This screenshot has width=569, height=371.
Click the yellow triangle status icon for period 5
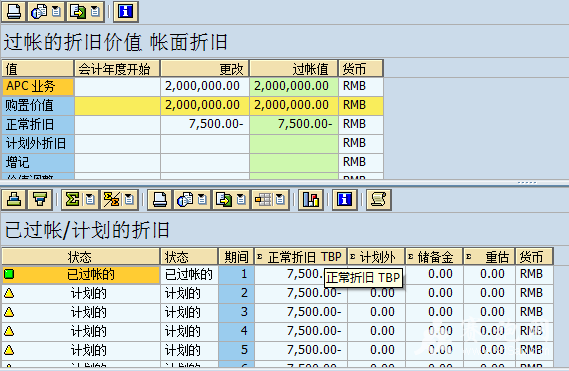[x=9, y=350]
